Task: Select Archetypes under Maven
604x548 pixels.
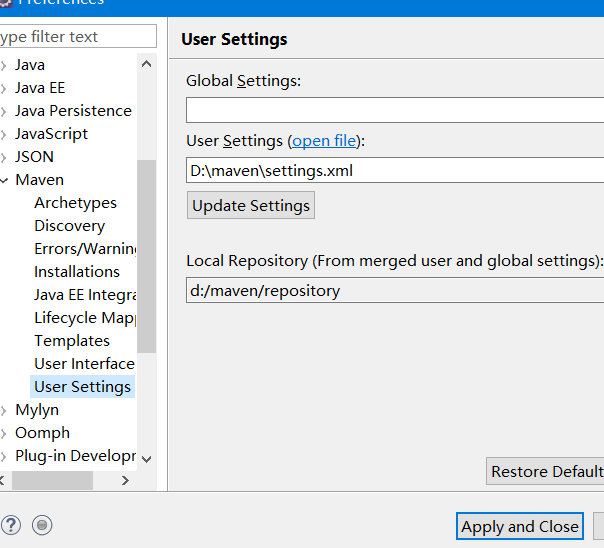Action: tap(75, 203)
